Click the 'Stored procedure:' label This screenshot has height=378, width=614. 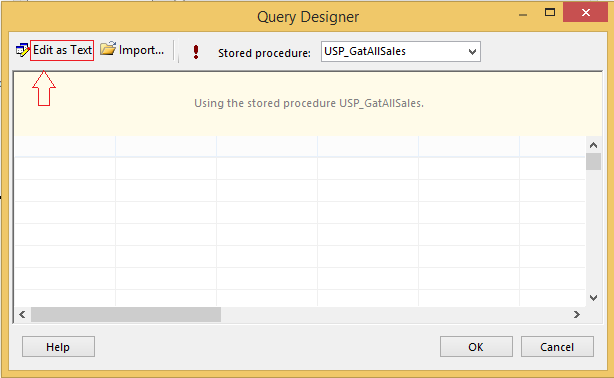click(264, 53)
